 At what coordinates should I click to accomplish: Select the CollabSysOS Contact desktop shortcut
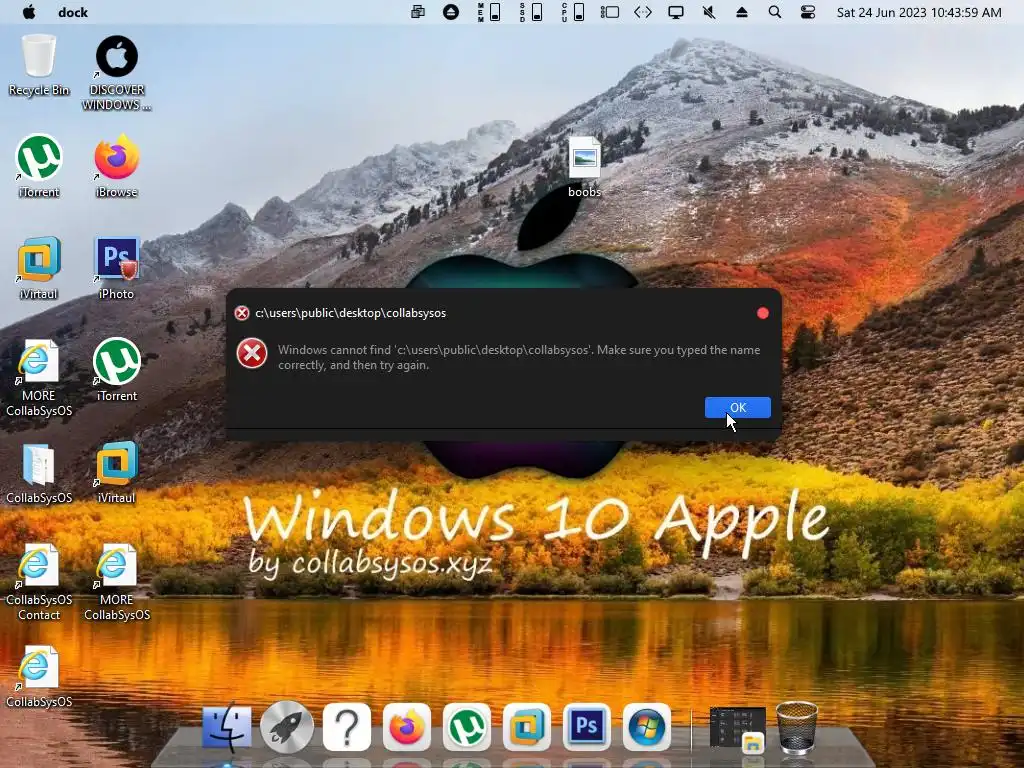[39, 582]
